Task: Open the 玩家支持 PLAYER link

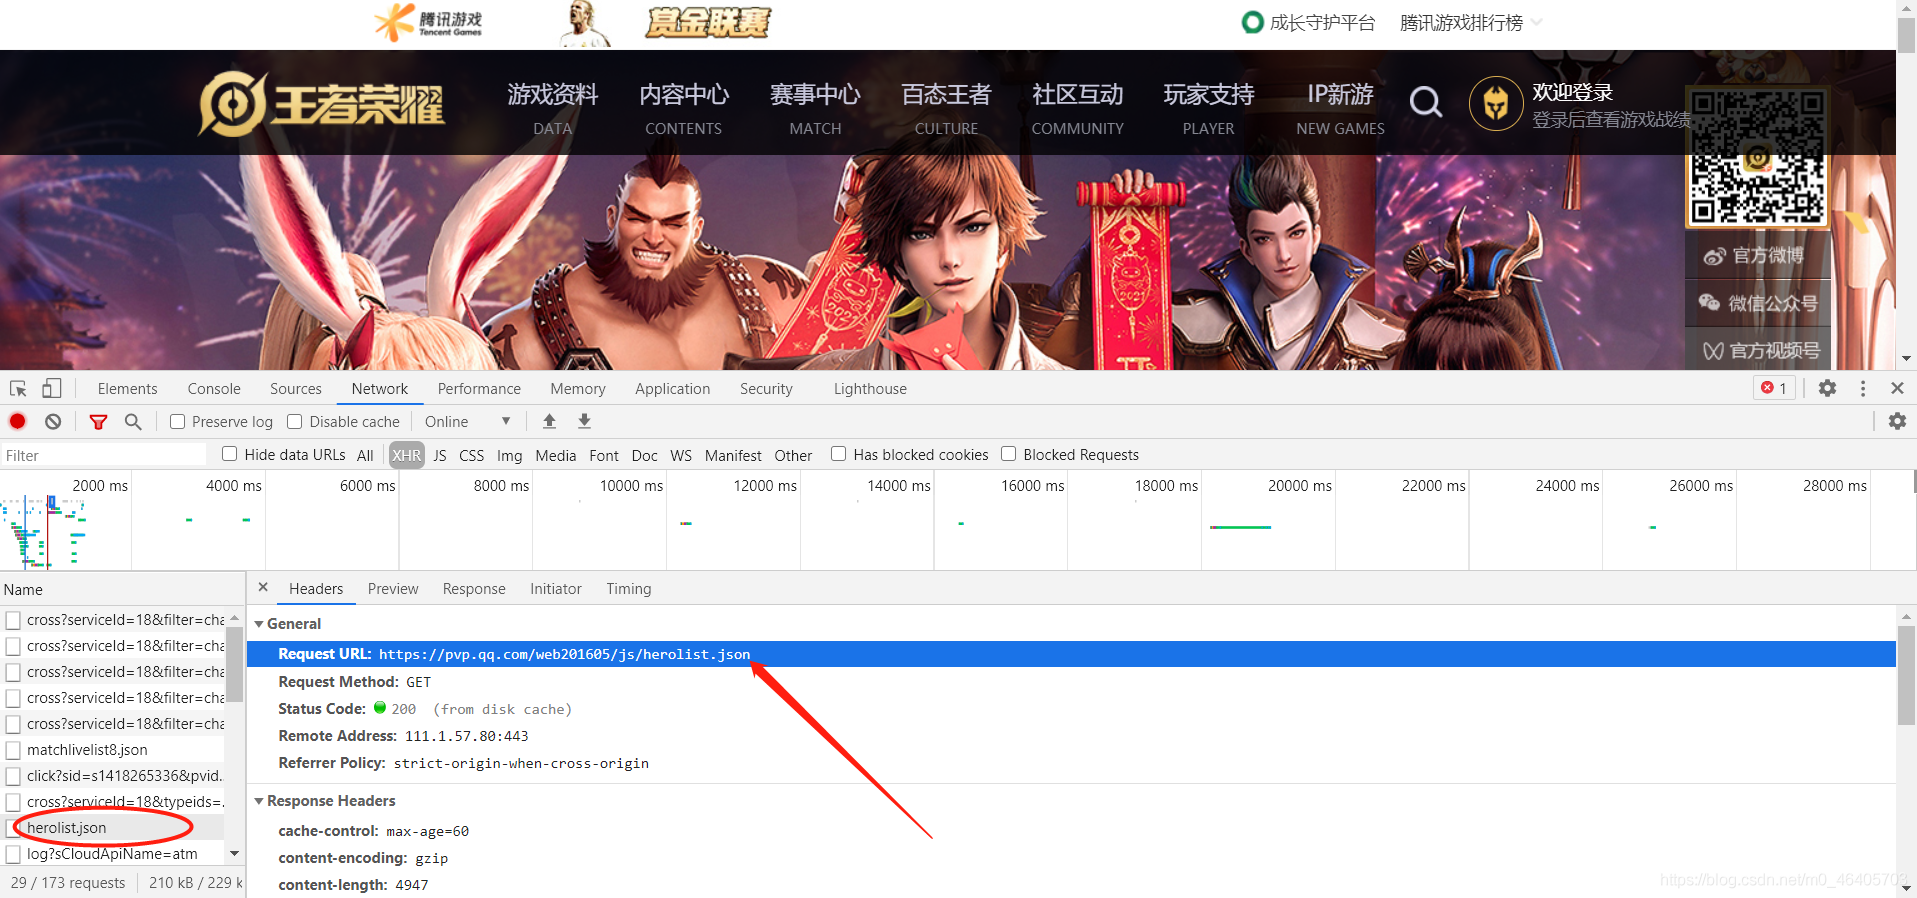Action: pos(1209,108)
